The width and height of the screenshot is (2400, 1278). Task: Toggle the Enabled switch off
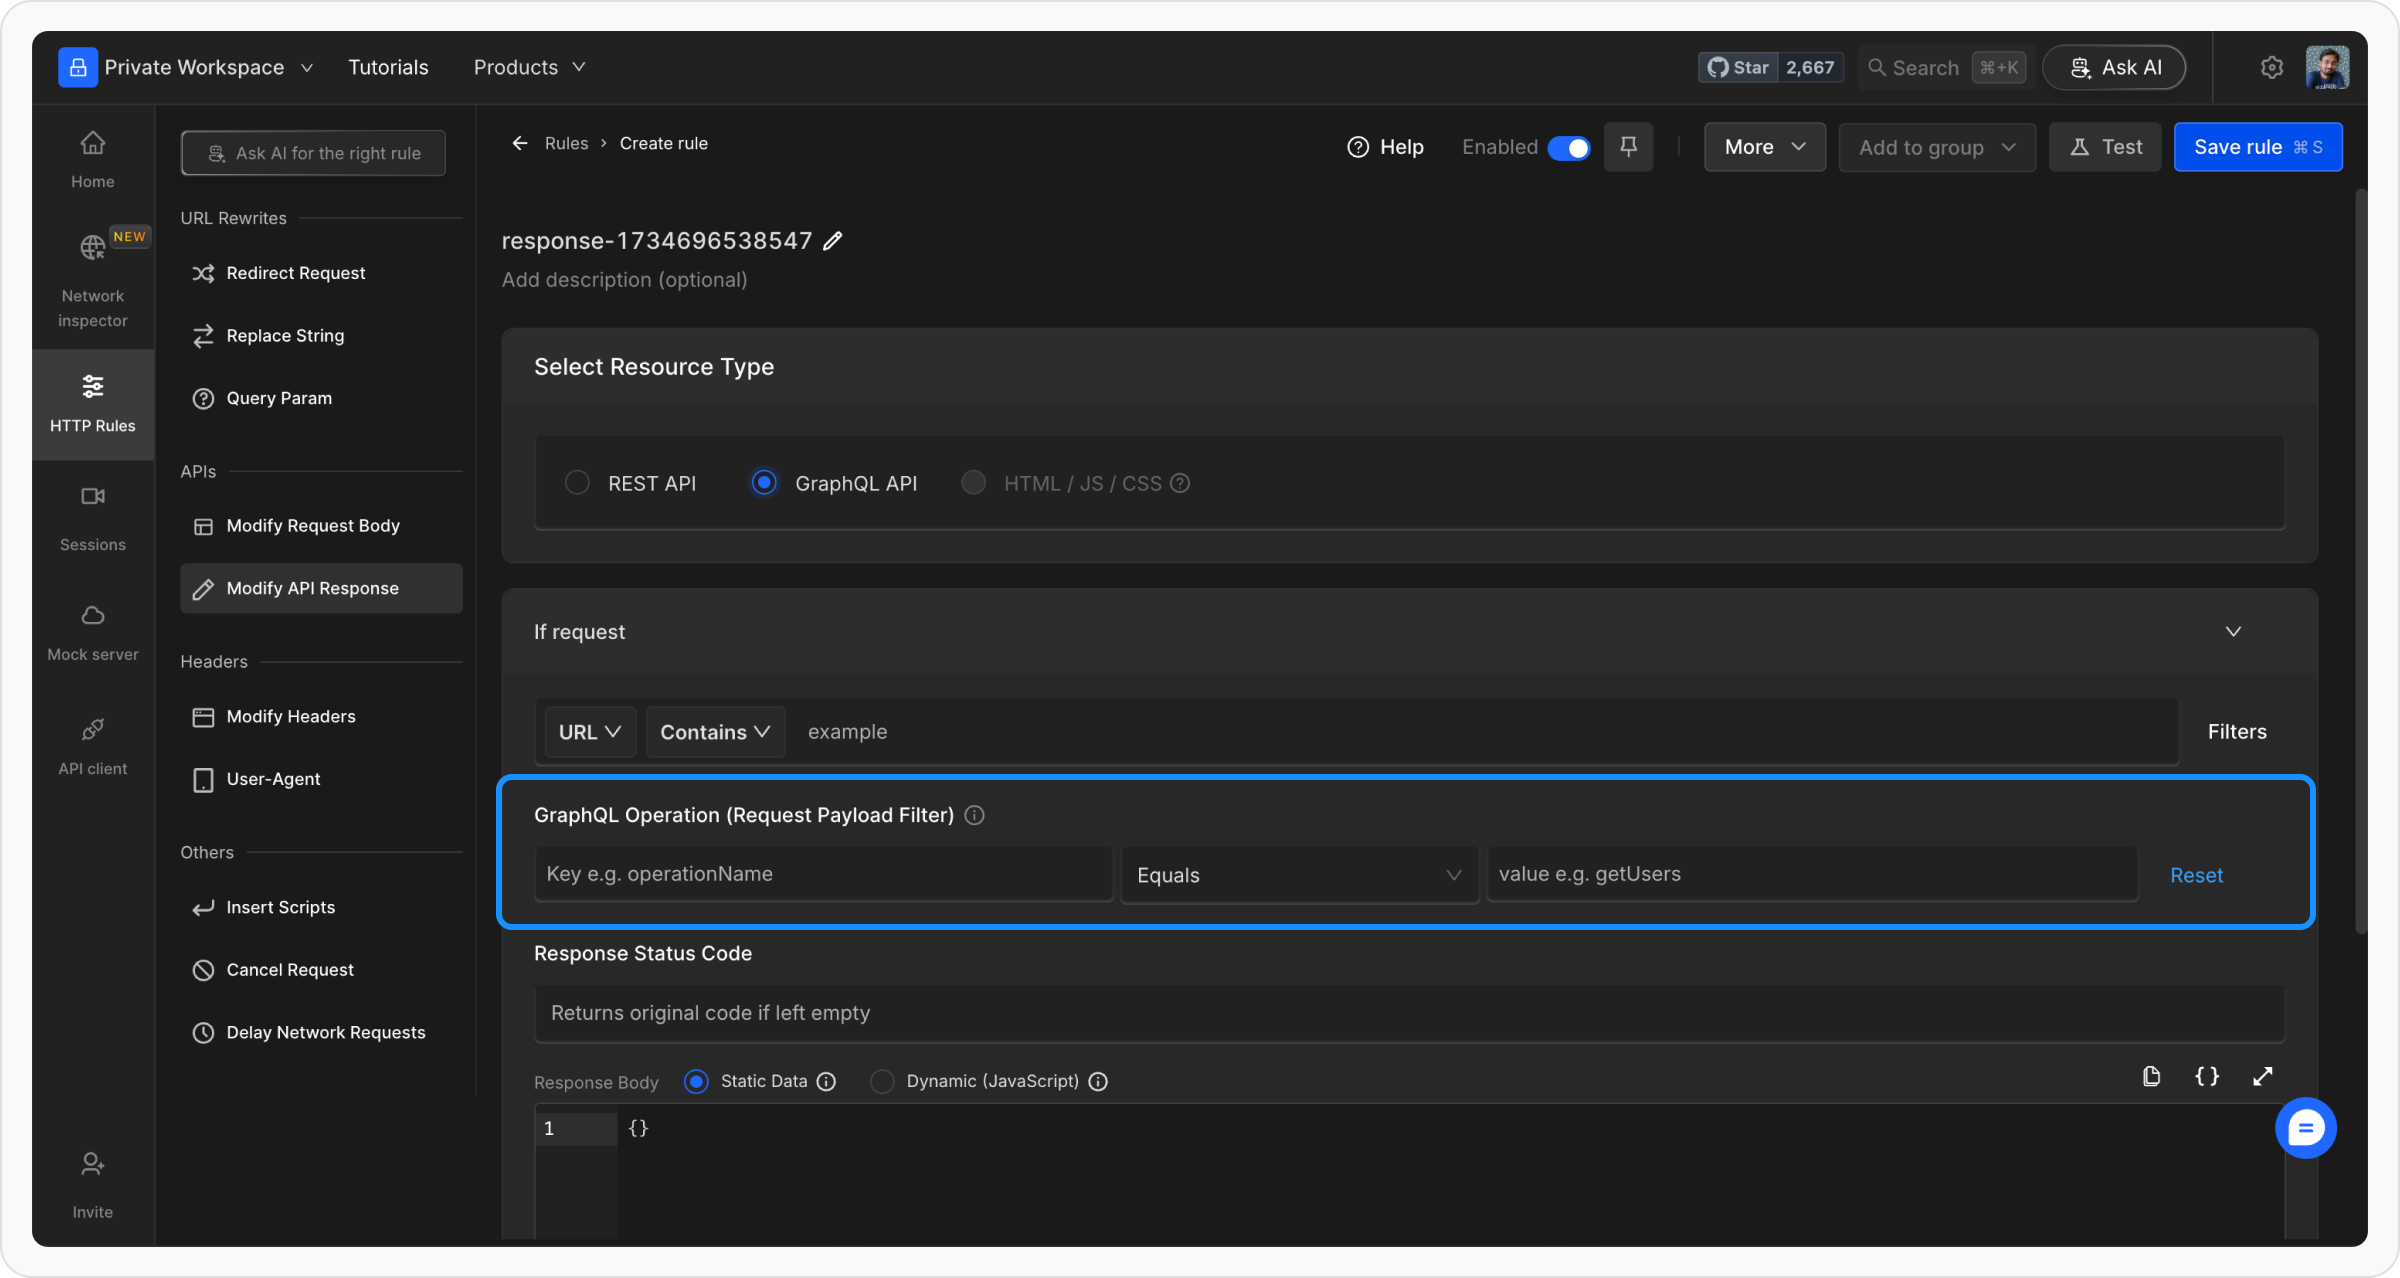point(1568,148)
